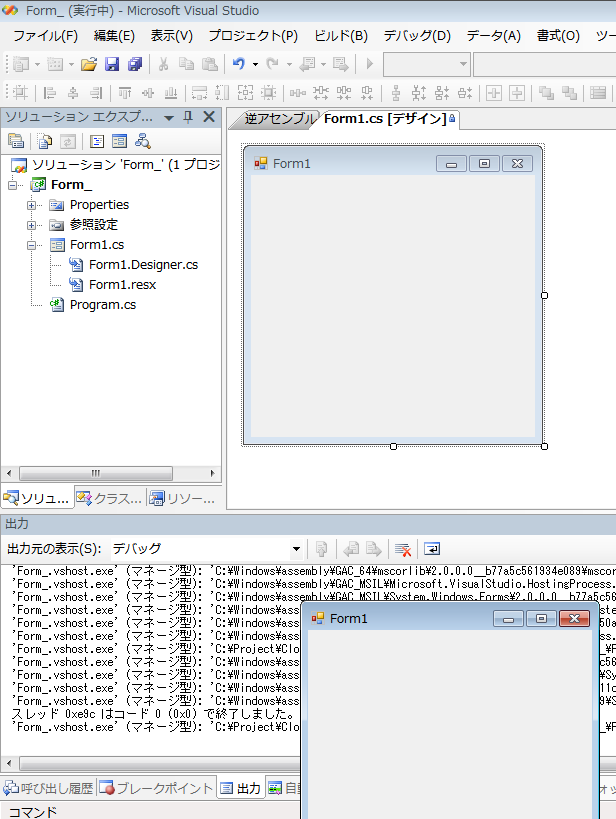This screenshot has height=819, width=616.
Task: Open the プロジェクト(P) menu
Action: tap(253, 36)
